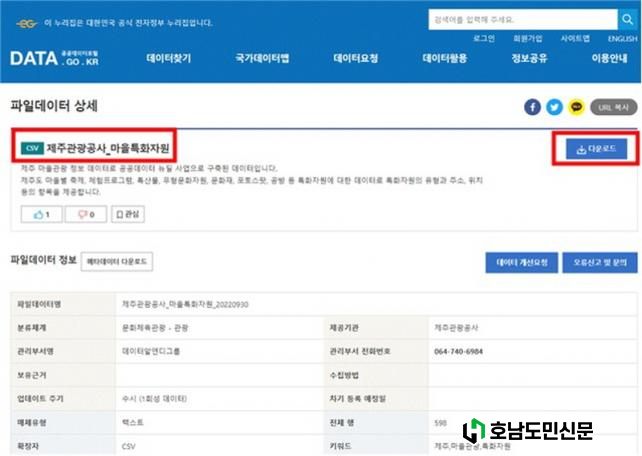Click the 파일데이터 정보 section heading

43,260
